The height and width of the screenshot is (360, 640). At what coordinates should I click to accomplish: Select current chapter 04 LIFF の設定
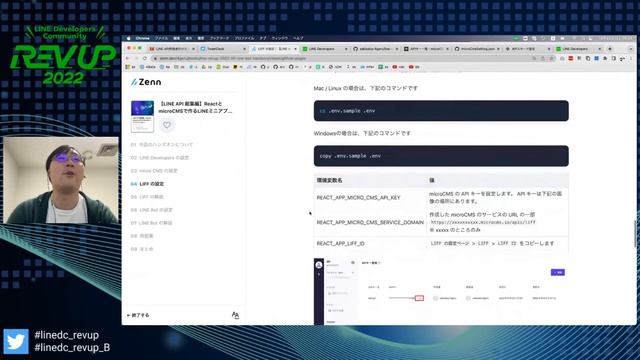(x=147, y=184)
